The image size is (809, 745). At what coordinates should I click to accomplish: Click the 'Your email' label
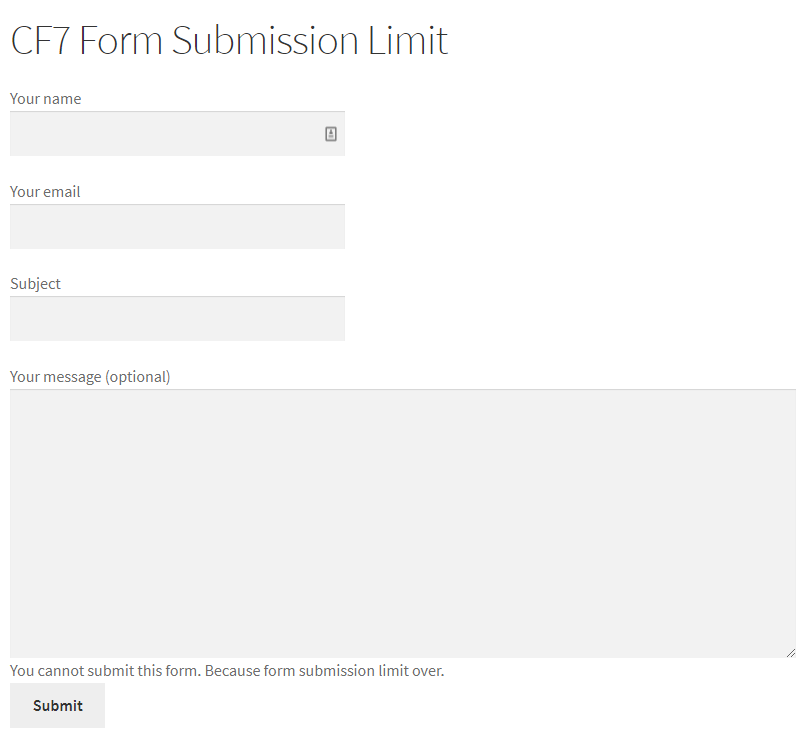45,192
